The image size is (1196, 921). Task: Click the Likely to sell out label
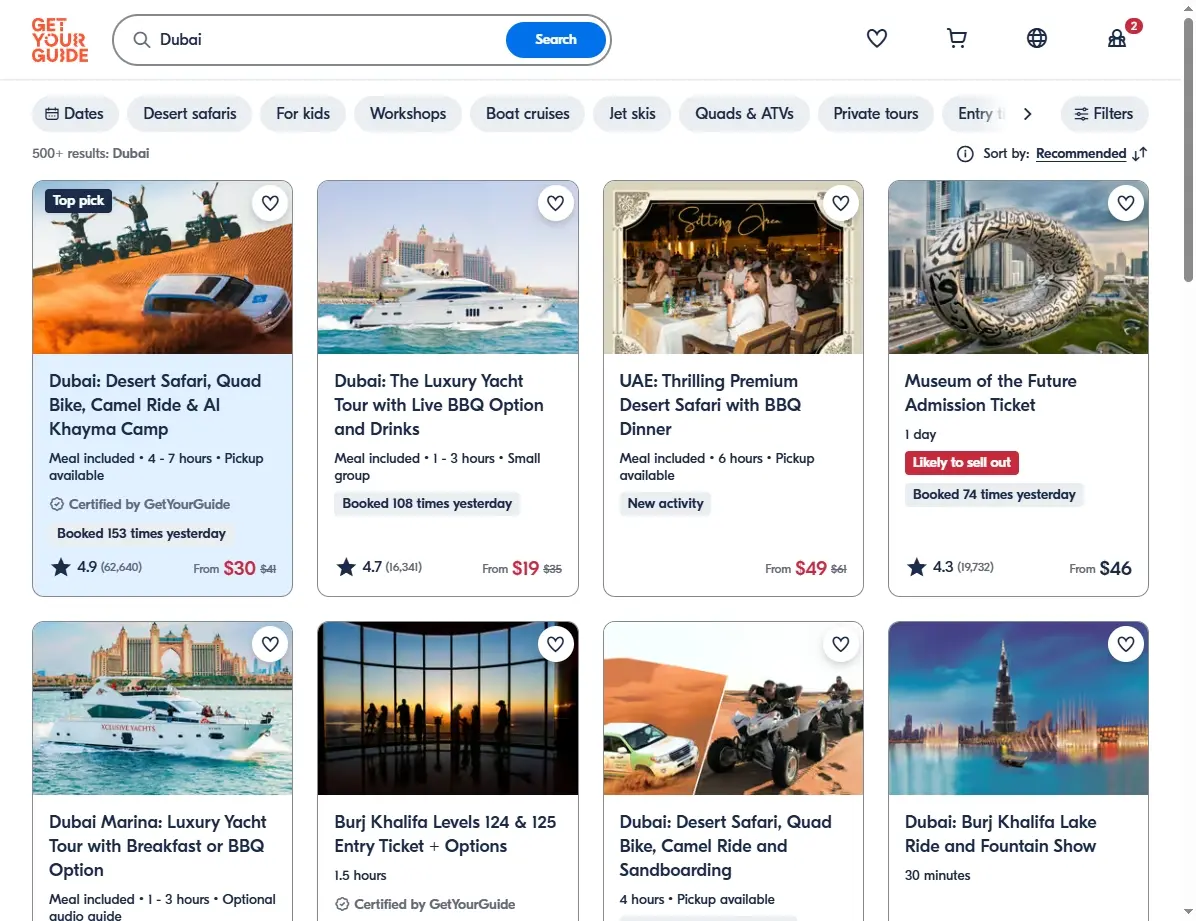pos(961,462)
